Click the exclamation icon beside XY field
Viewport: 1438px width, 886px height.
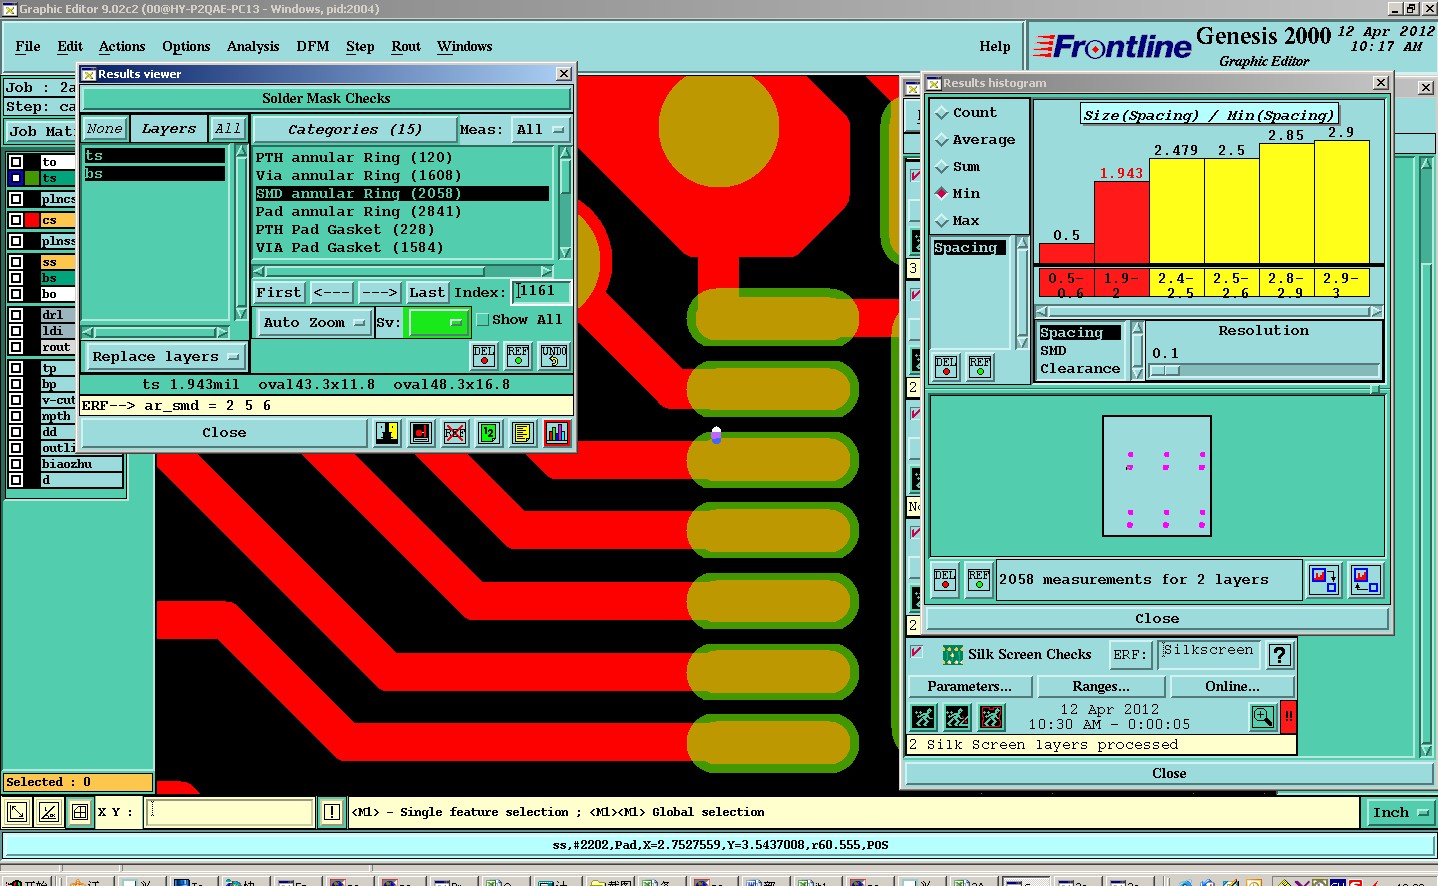(332, 812)
